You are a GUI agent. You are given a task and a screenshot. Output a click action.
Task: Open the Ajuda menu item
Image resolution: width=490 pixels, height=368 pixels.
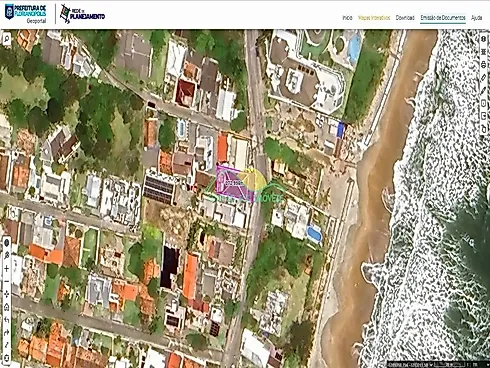477,18
